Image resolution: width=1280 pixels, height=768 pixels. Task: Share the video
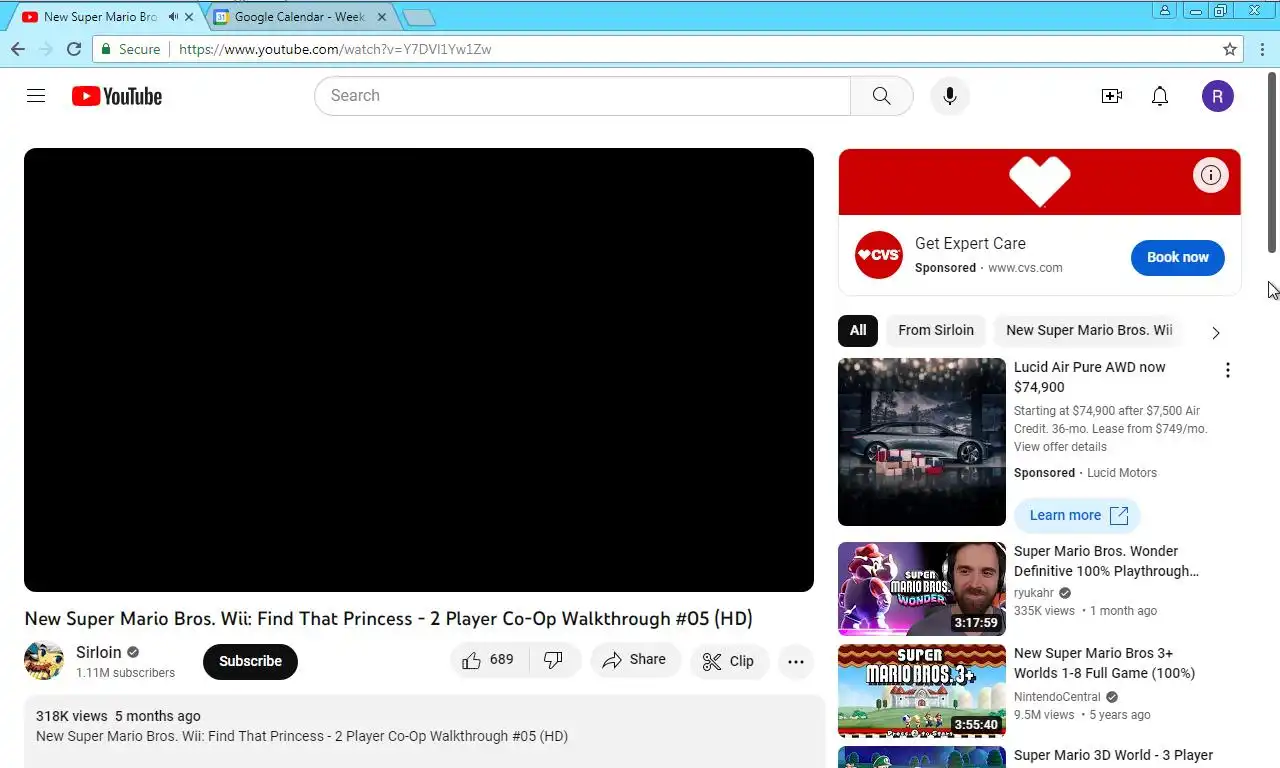635,660
